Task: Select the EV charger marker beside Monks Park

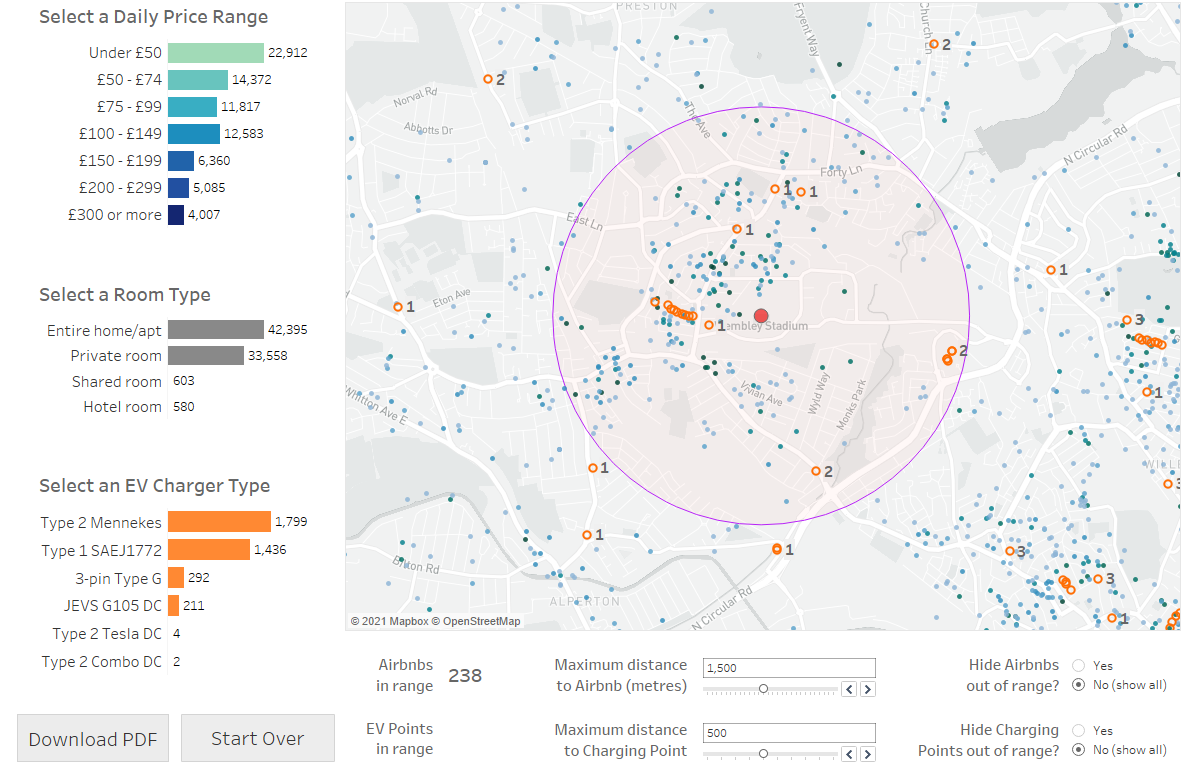Action: 816,471
